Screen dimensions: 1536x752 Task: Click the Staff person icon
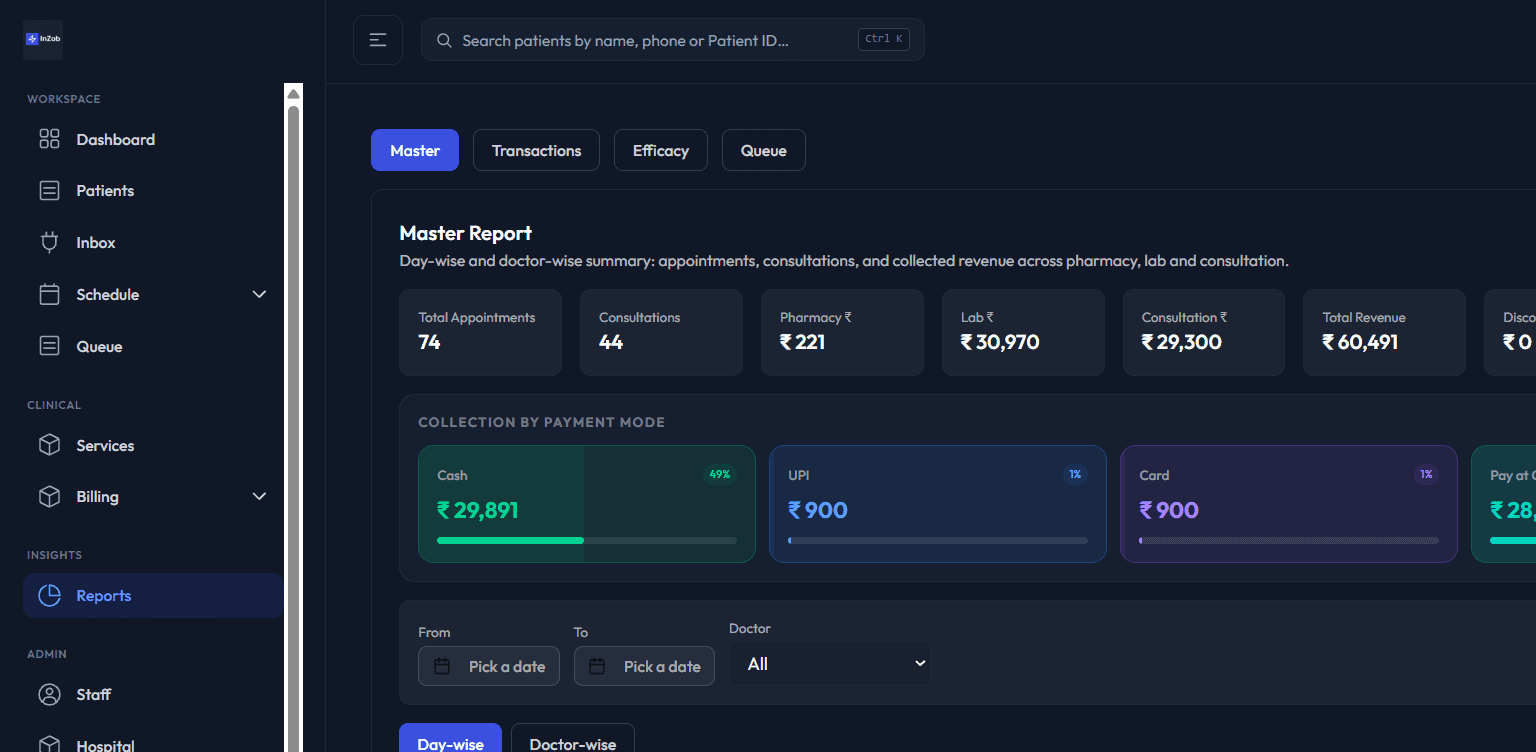click(x=49, y=694)
